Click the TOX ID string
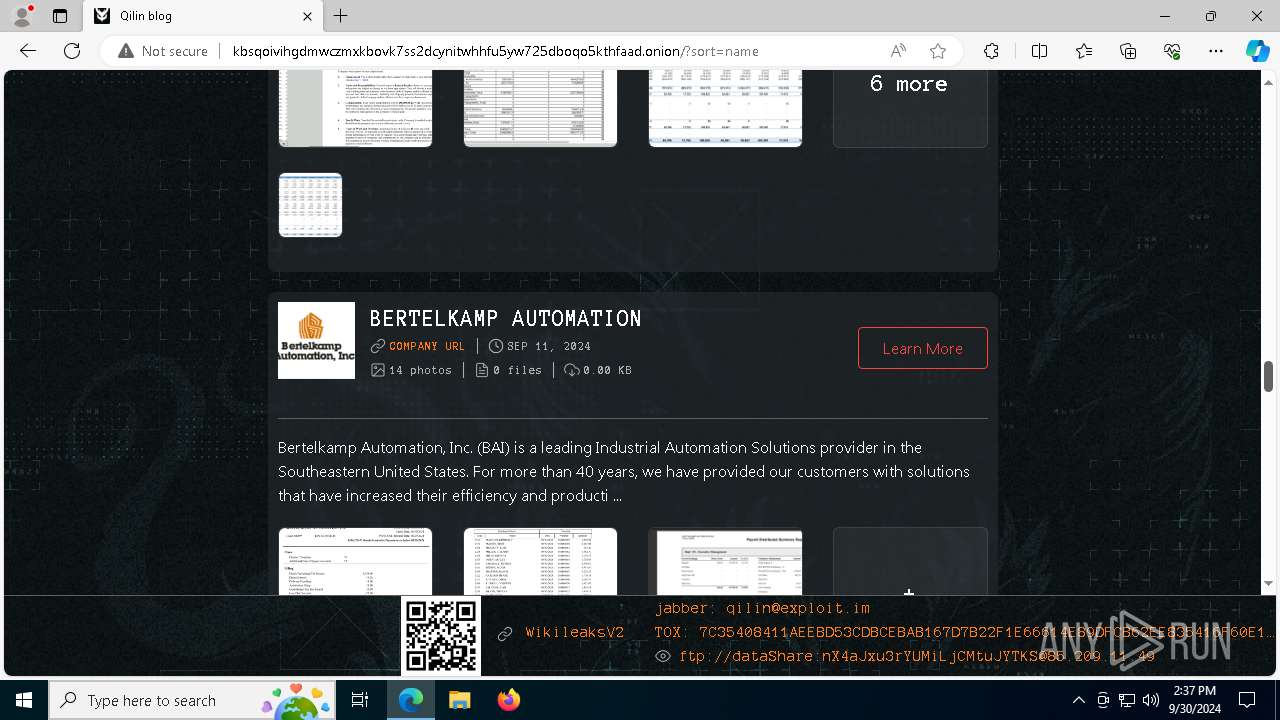This screenshot has width=1280, height=720. coord(964,632)
